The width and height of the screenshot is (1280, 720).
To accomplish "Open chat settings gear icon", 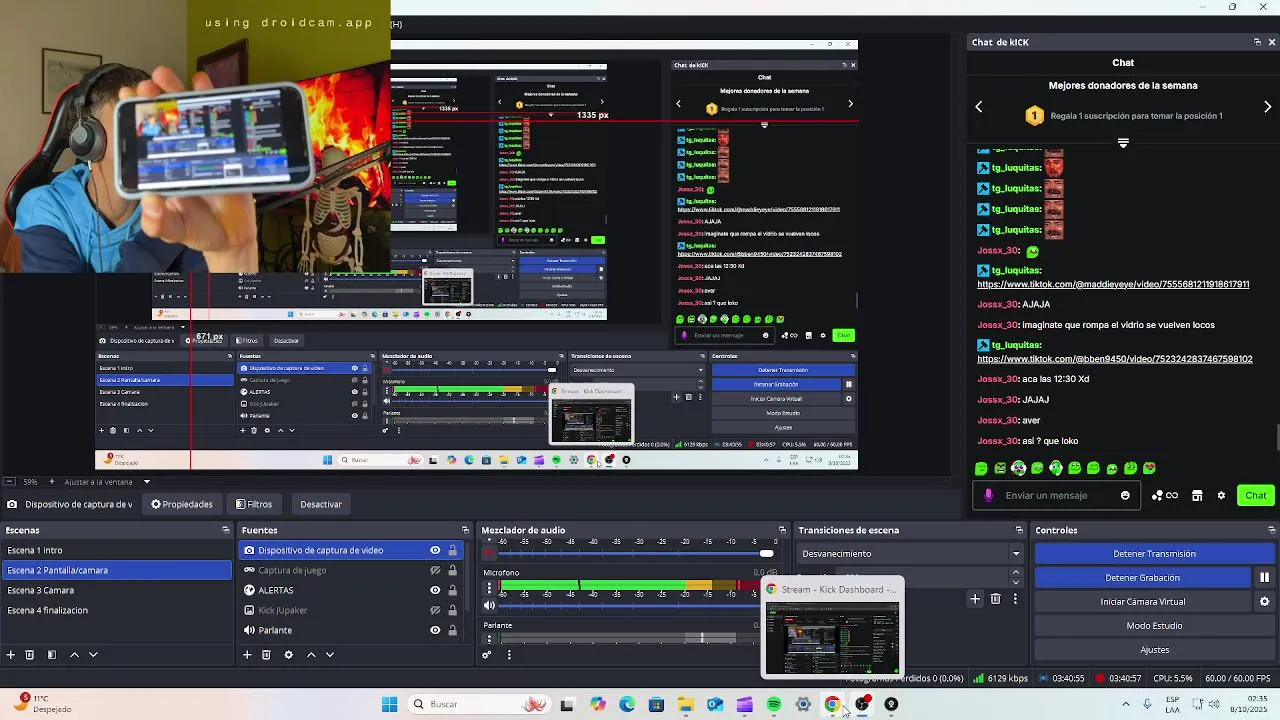I will (1221, 495).
